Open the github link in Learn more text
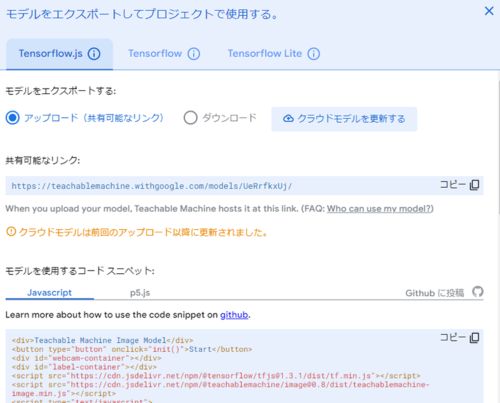The image size is (500, 403). coord(234,315)
